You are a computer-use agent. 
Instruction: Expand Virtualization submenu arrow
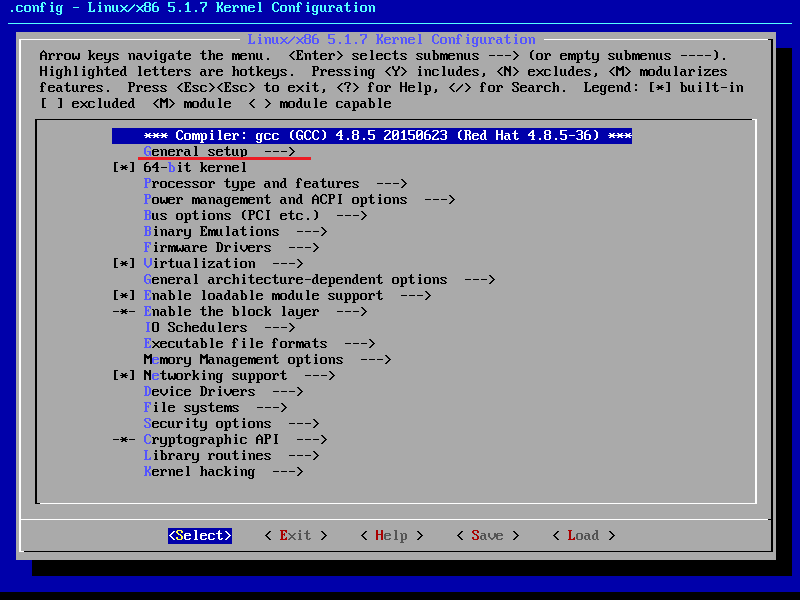288,264
